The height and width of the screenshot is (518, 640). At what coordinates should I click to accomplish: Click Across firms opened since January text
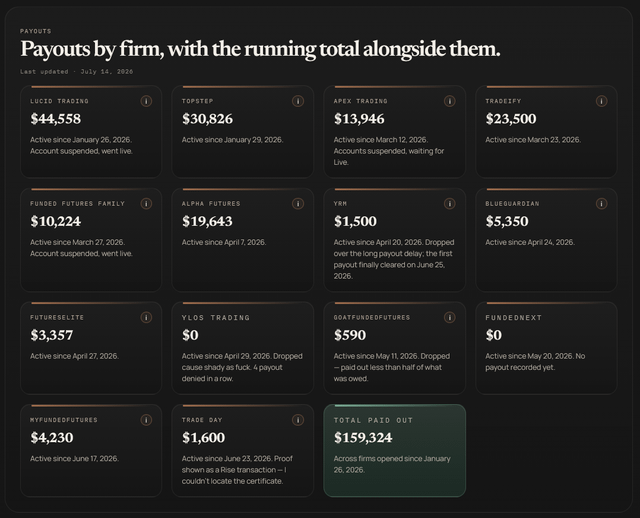pos(392,464)
